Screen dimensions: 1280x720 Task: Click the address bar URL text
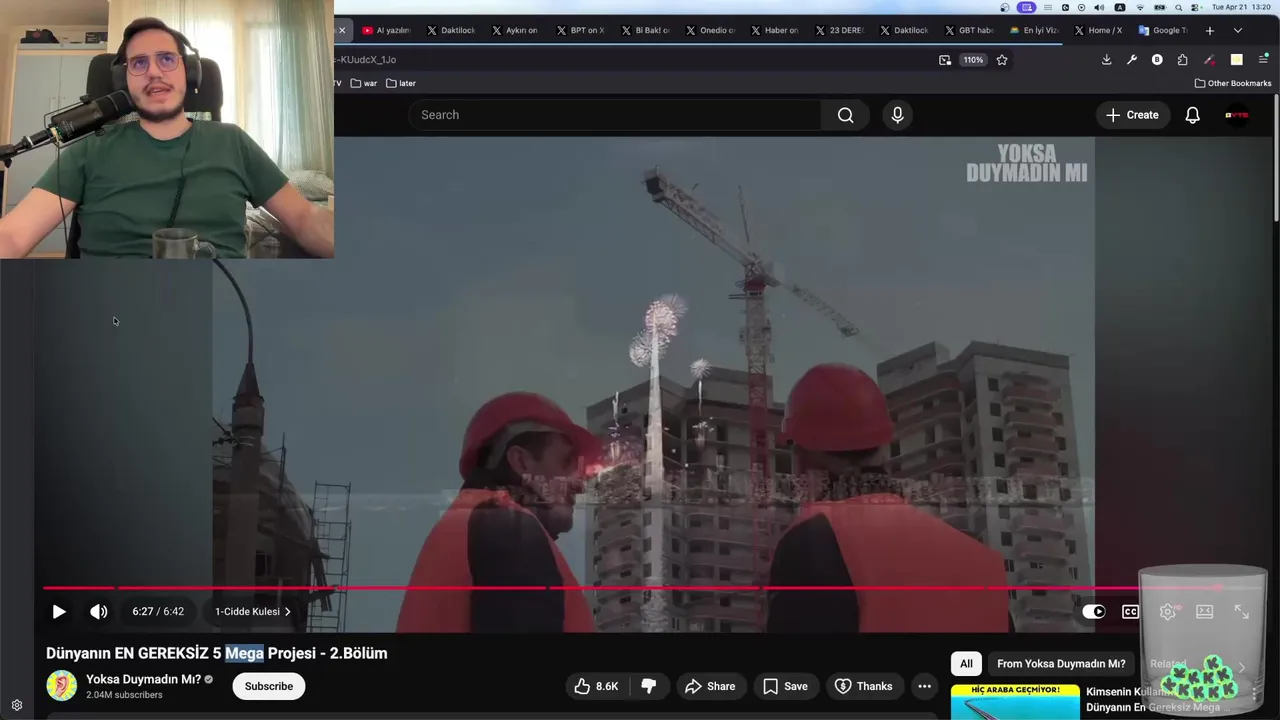[x=366, y=60]
